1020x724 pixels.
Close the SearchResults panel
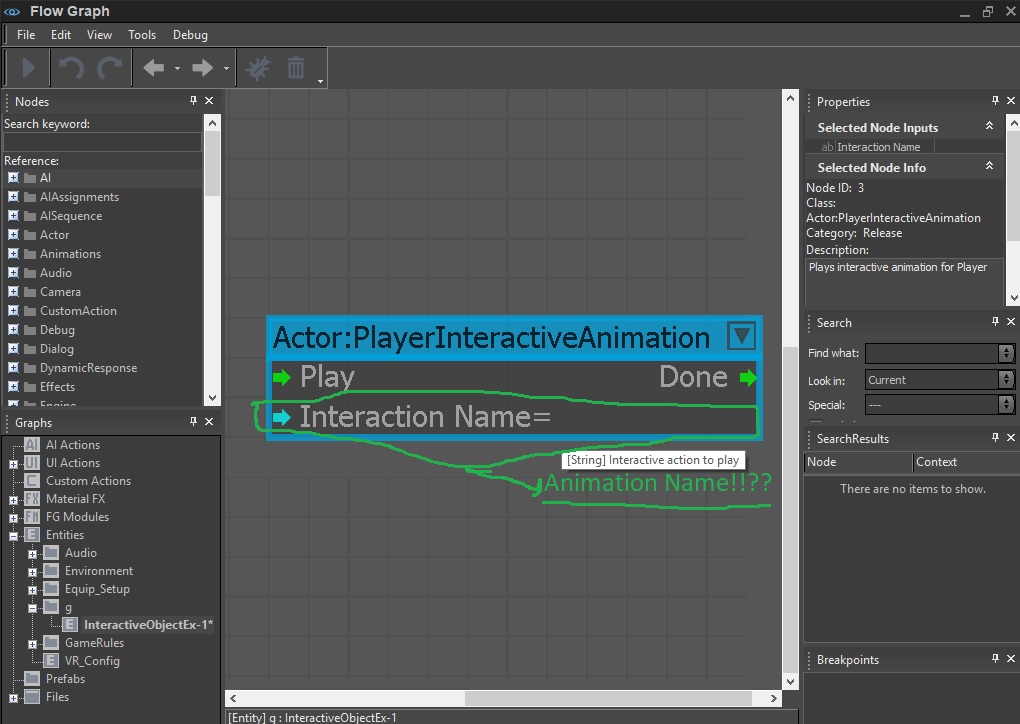point(1011,437)
